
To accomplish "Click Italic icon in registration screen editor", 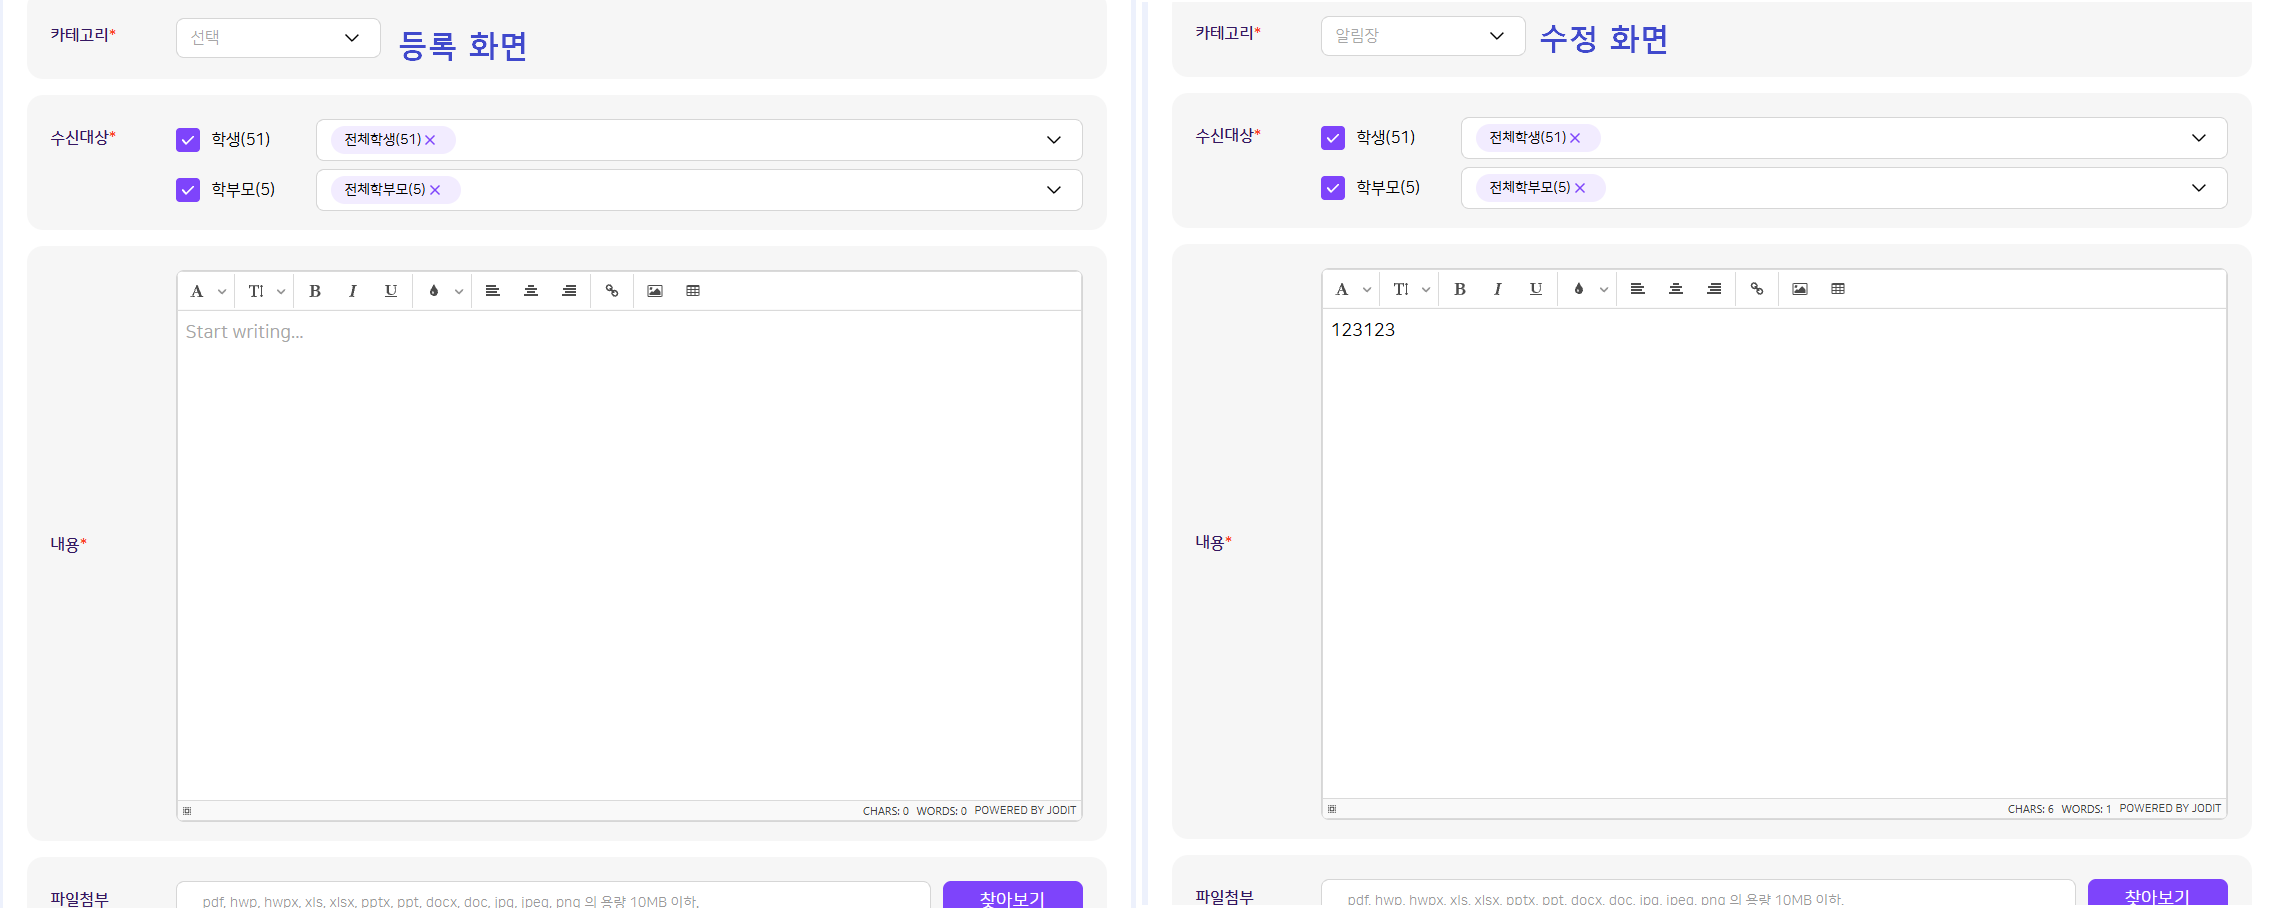I will [x=352, y=291].
